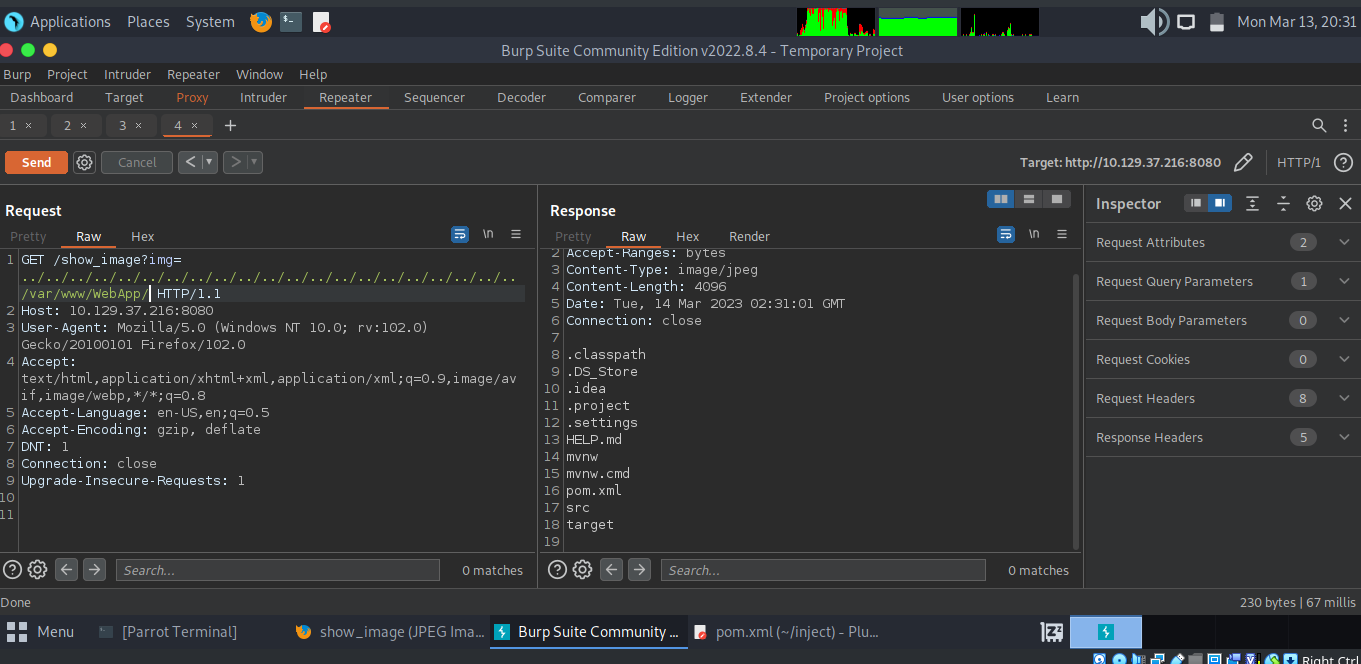Focus the Response search input field

[823, 570]
